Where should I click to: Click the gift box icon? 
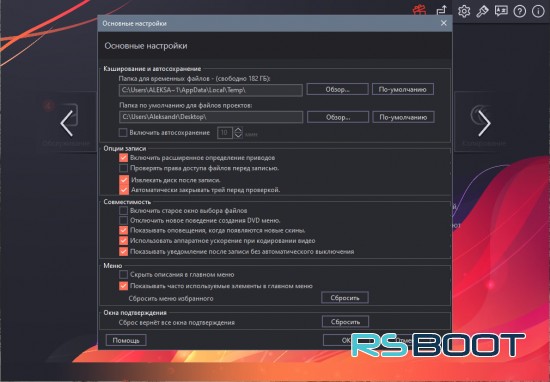tap(419, 10)
